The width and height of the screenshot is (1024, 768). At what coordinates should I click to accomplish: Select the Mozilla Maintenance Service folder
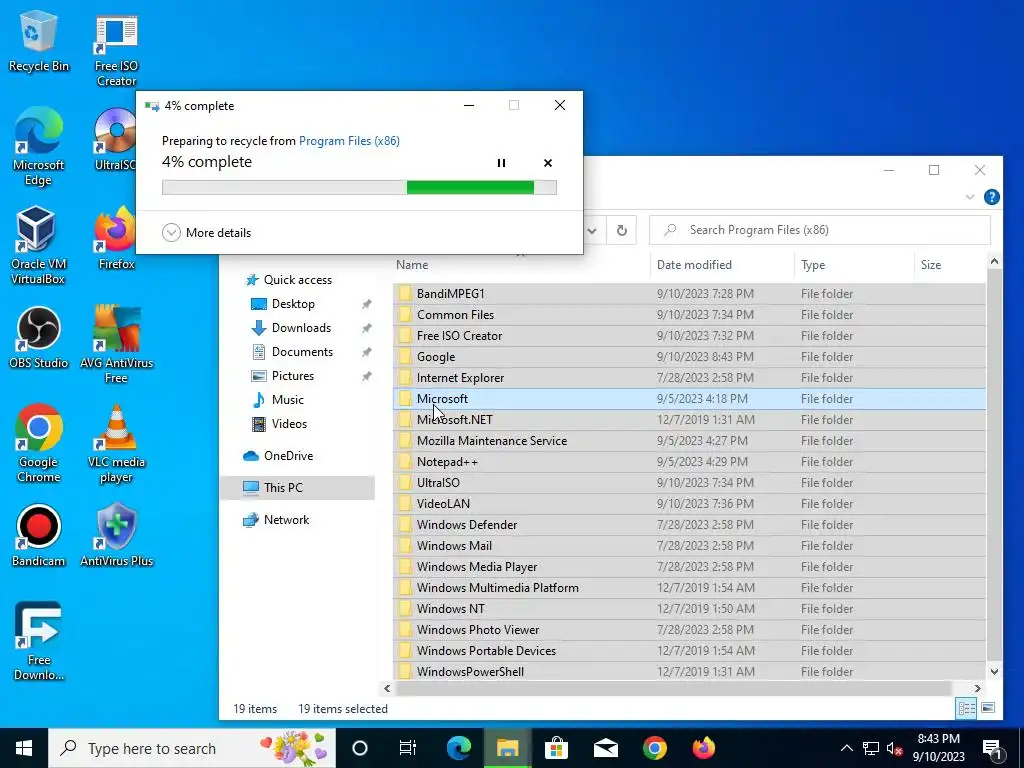point(689,441)
